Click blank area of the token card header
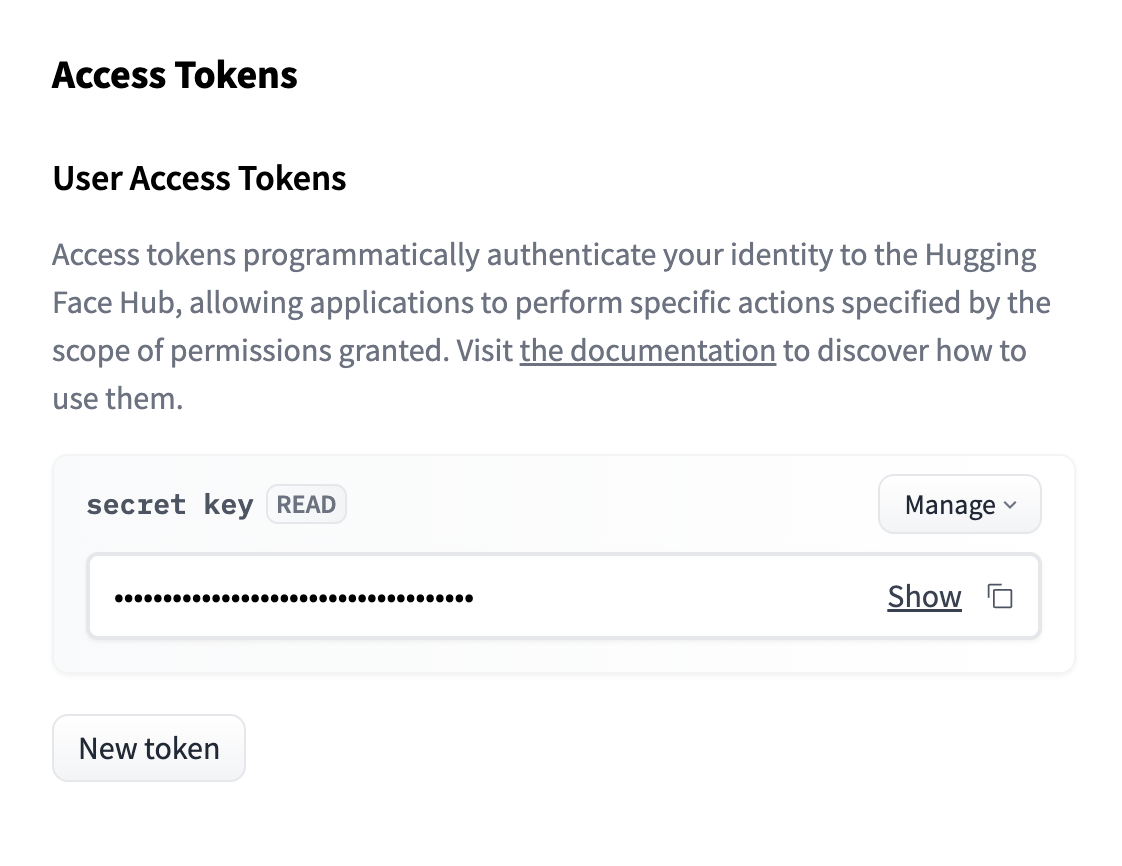Screen dimensions: 1122x866 [x=608, y=505]
